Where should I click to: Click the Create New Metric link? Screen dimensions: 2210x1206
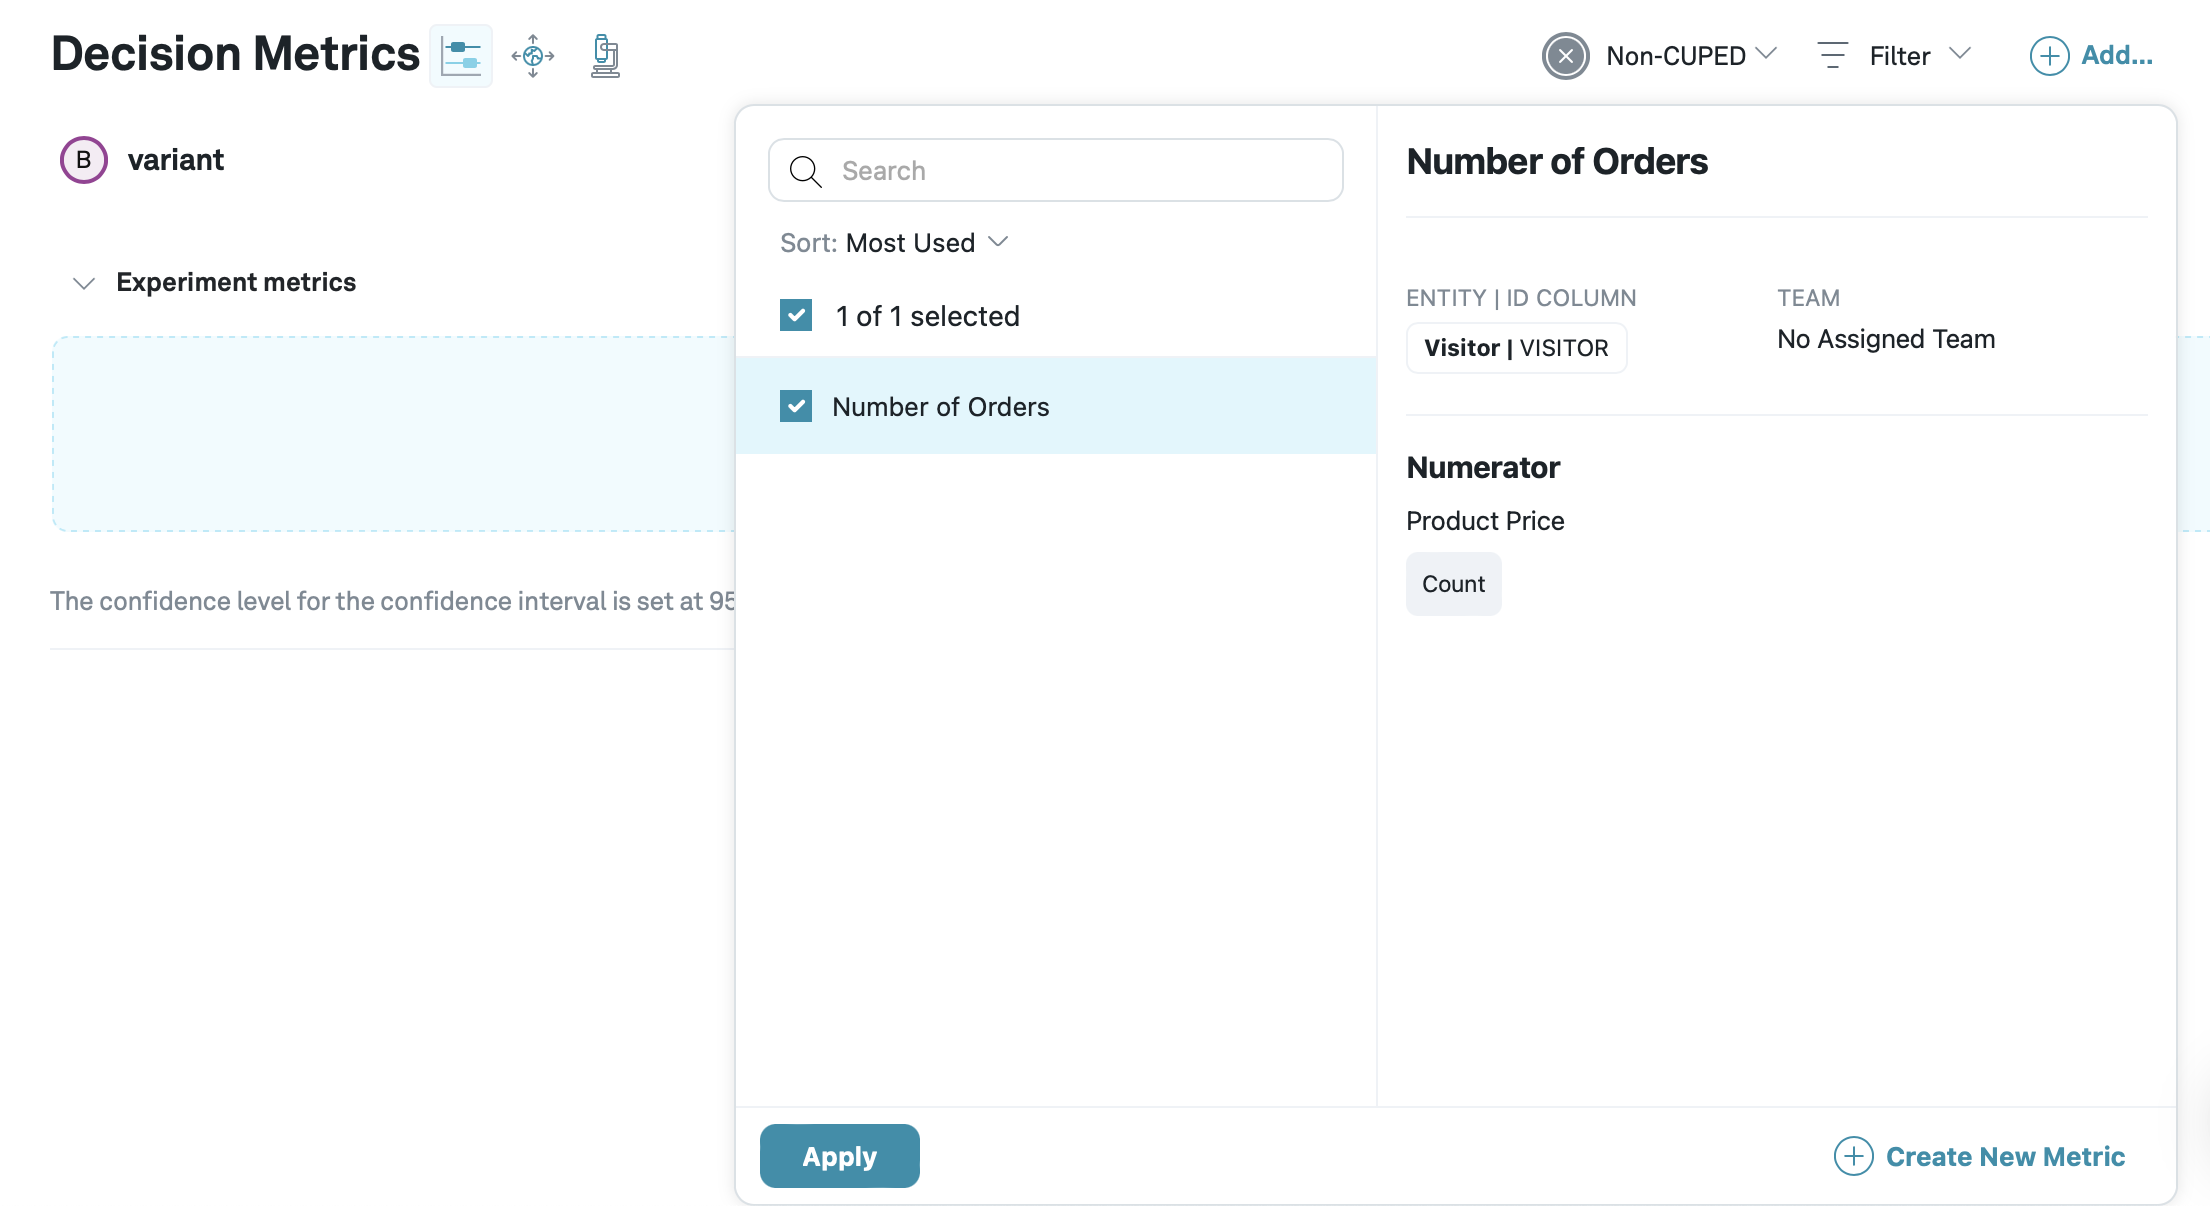[2005, 1156]
